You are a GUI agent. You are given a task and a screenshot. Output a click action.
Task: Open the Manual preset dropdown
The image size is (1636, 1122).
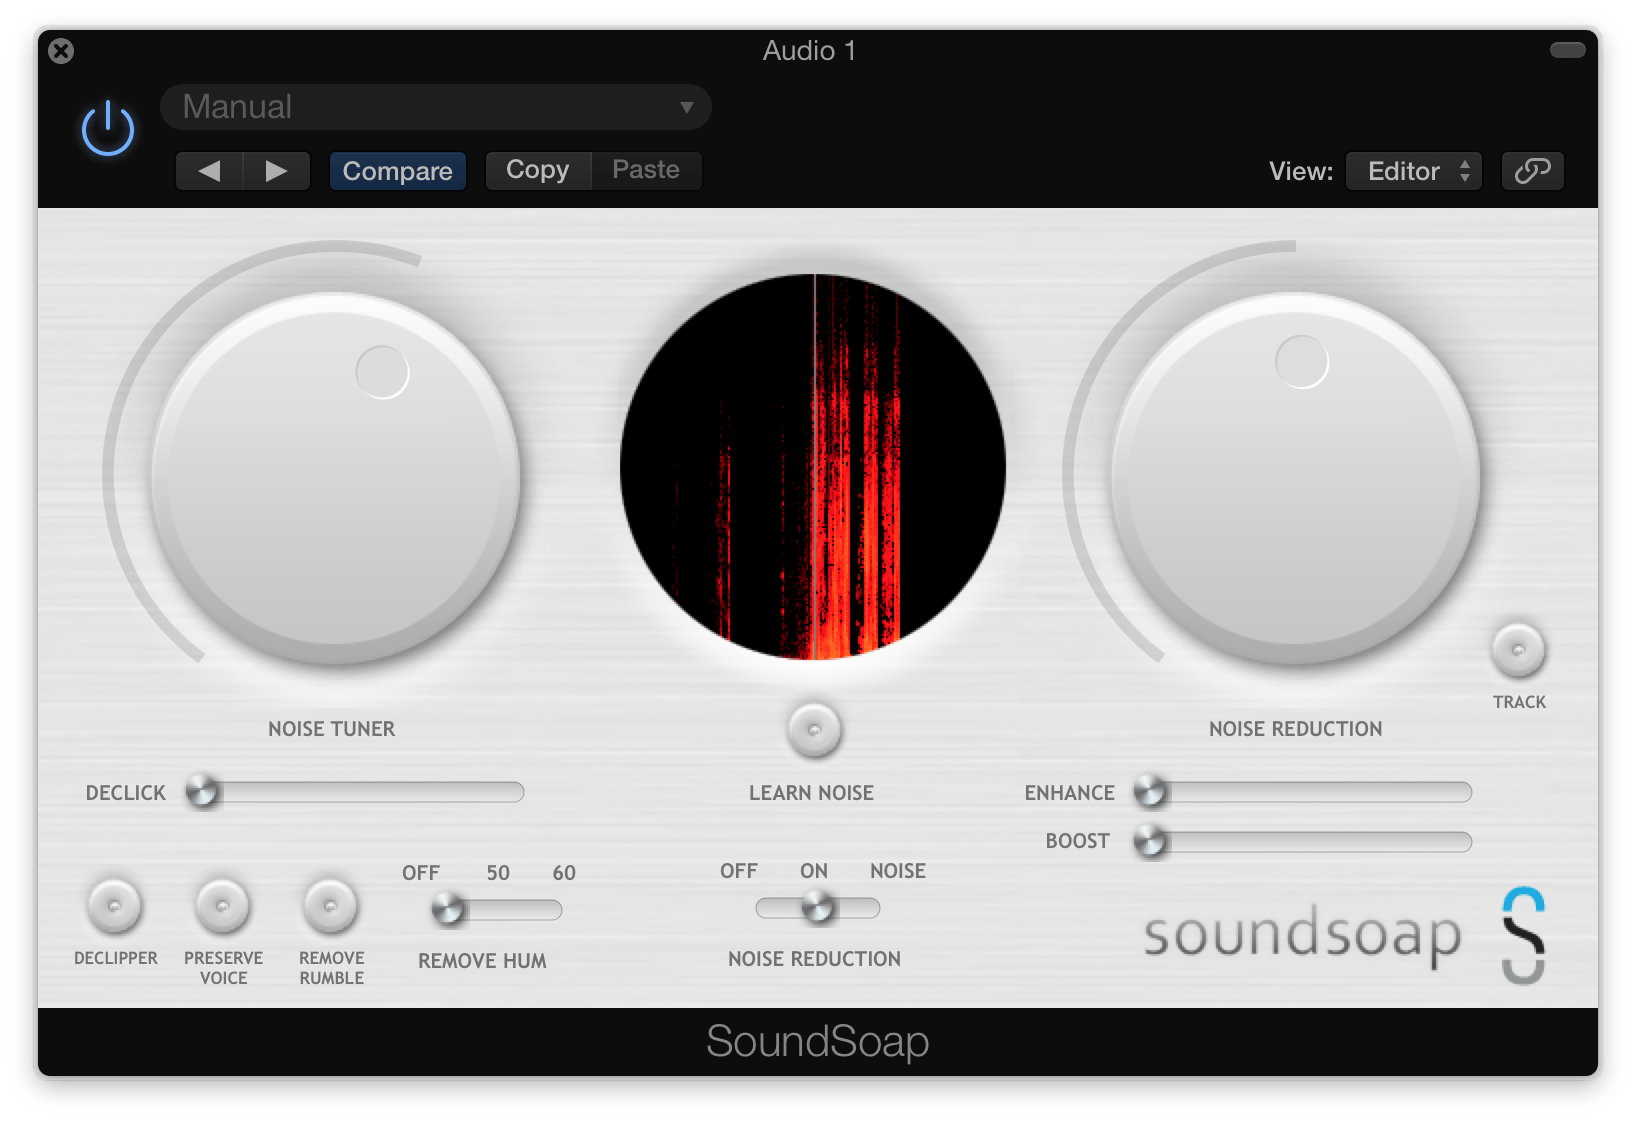point(436,107)
